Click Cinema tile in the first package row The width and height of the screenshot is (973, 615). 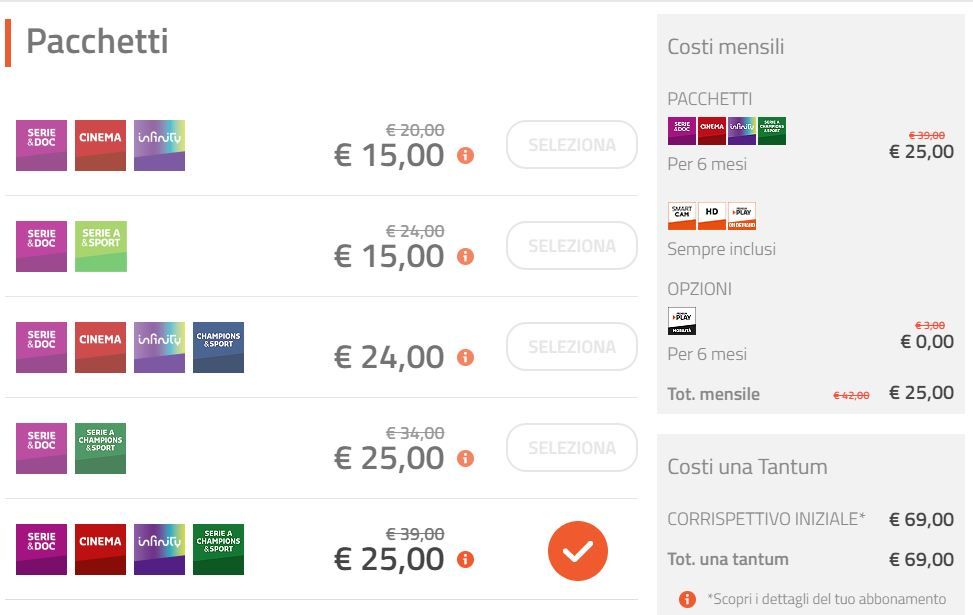pyautogui.click(x=101, y=145)
